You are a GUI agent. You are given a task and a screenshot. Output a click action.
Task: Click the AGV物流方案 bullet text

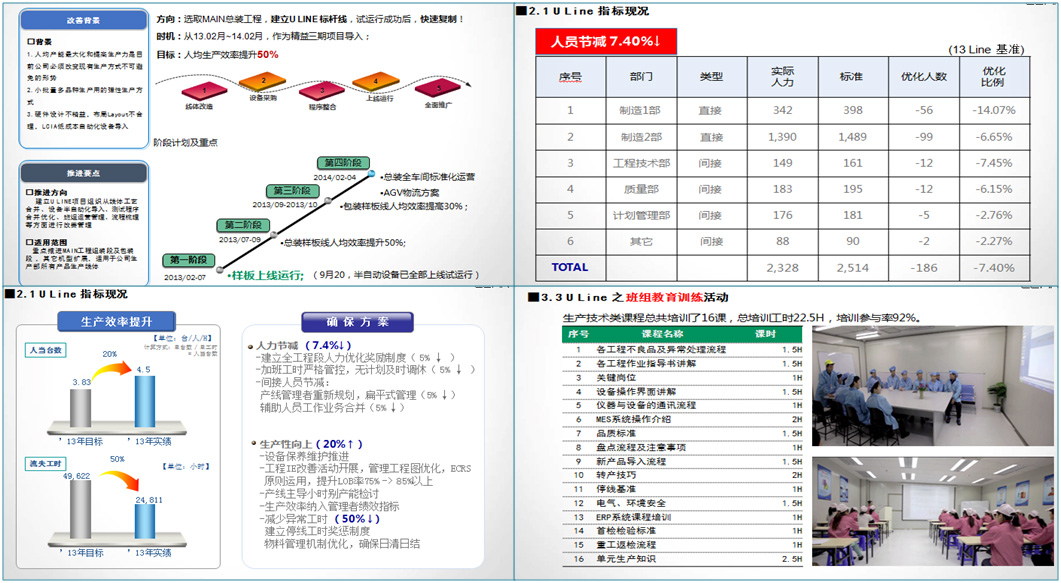(x=411, y=193)
